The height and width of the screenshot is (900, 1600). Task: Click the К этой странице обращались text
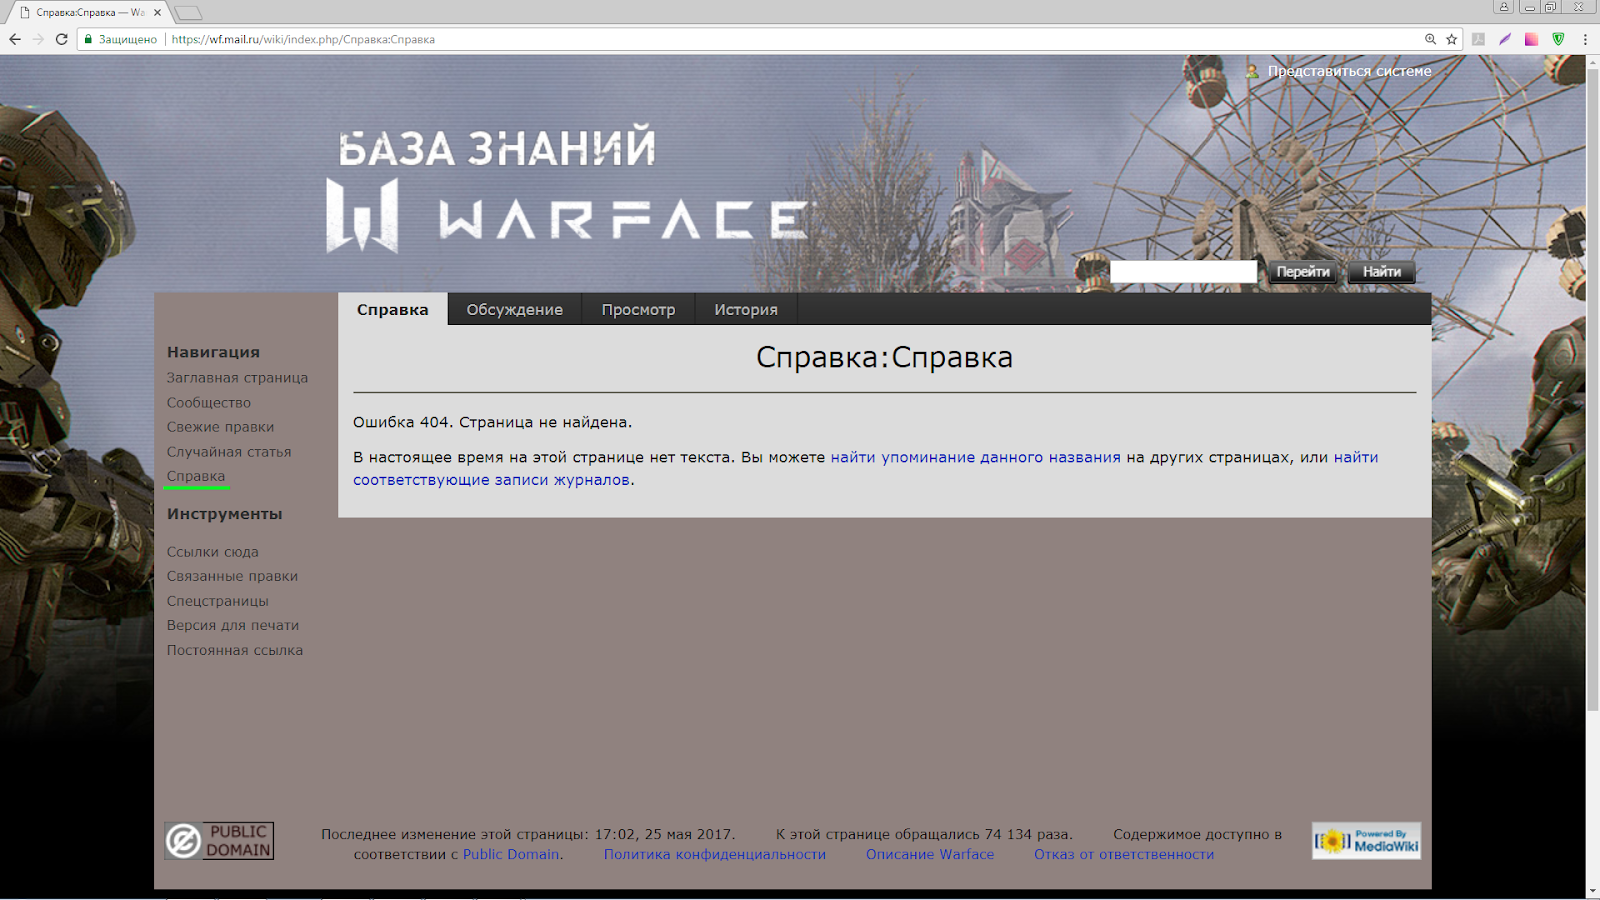[924, 834]
